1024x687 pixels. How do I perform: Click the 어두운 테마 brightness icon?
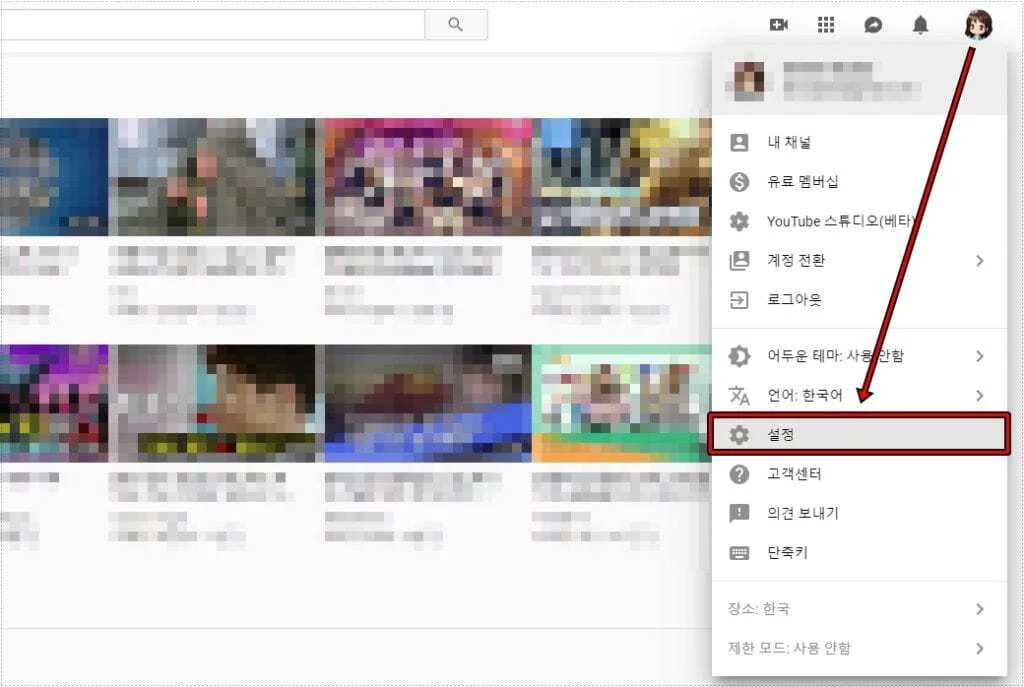click(739, 356)
